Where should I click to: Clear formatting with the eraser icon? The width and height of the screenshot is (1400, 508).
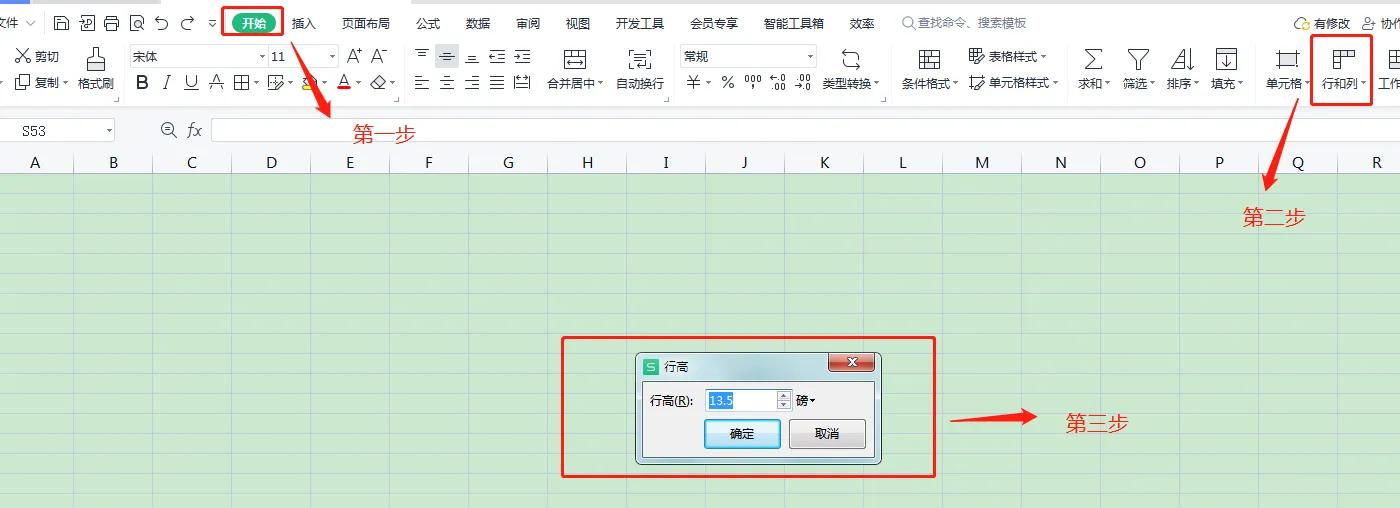378,83
